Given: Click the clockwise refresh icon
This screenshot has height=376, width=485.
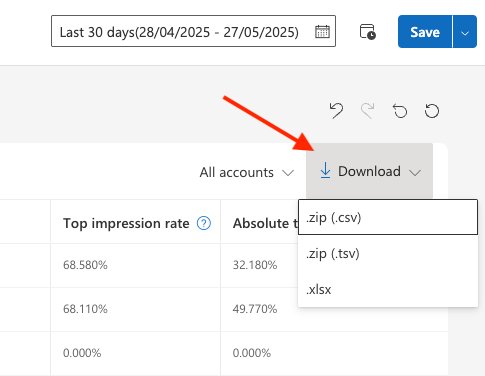Looking at the screenshot, I should (x=432, y=111).
